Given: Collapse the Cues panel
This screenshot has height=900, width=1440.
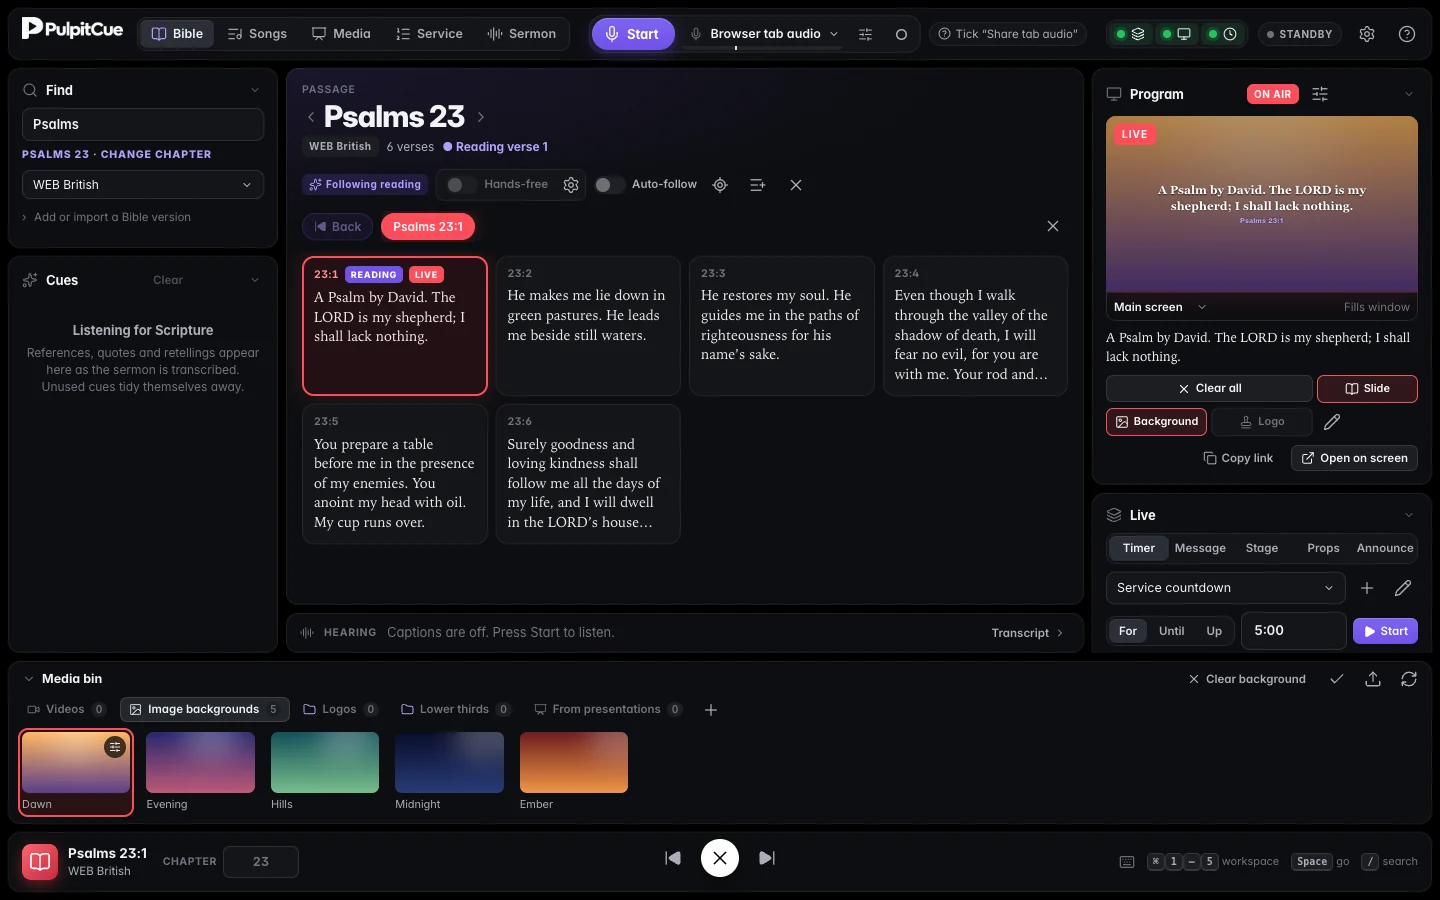Looking at the screenshot, I should (x=255, y=280).
